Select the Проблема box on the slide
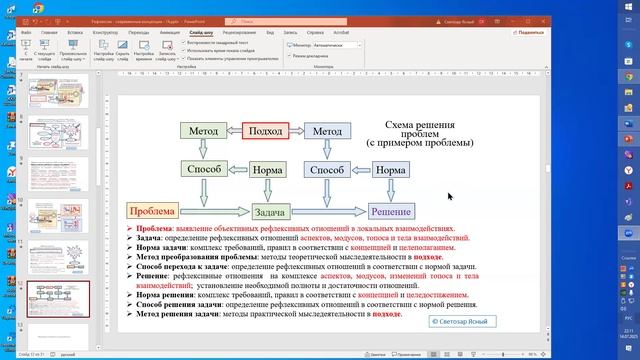The width and height of the screenshot is (640, 360). click(x=152, y=211)
